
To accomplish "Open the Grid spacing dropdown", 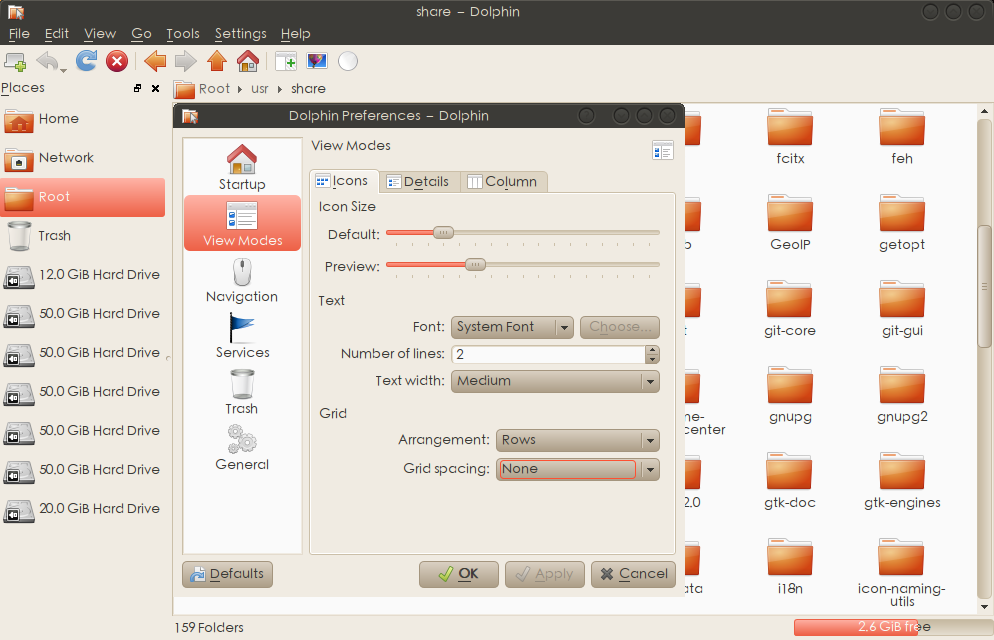I will pos(578,470).
